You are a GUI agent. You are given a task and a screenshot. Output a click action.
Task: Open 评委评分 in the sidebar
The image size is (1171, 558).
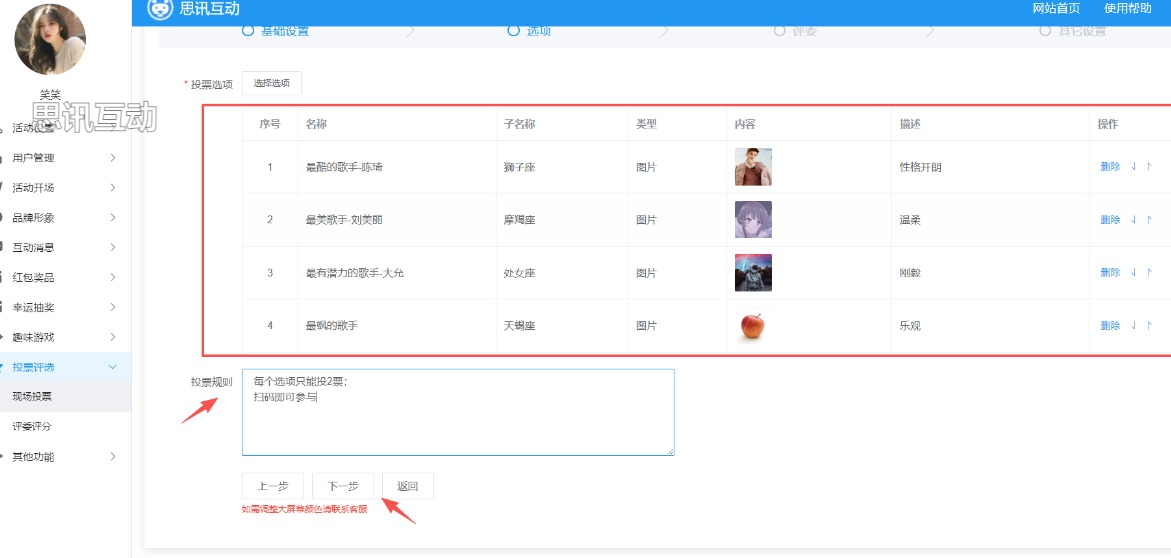point(32,427)
